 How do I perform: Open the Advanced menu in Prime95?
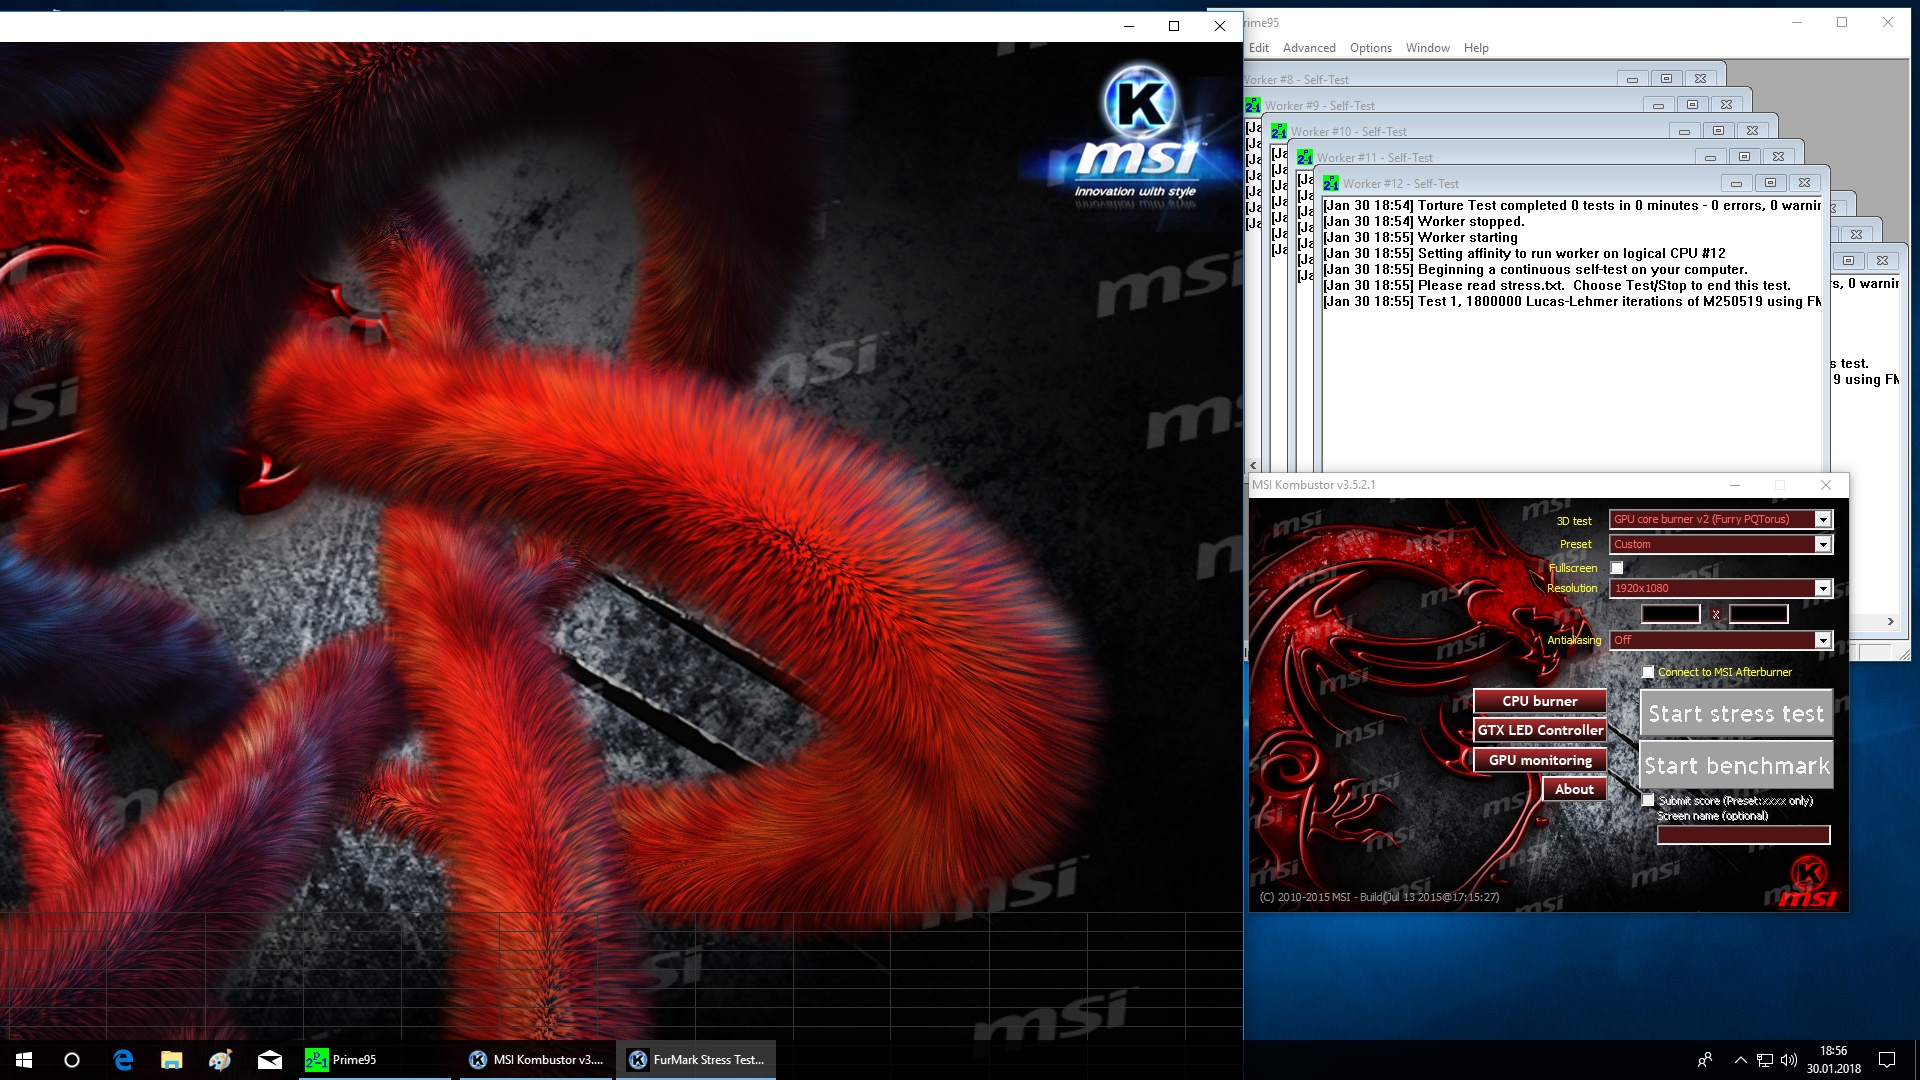point(1309,48)
